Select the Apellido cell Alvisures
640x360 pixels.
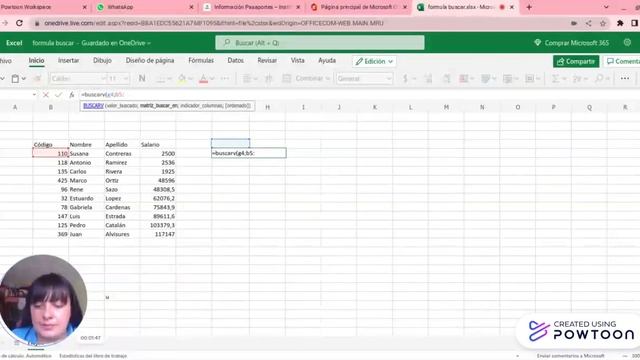[122, 234]
